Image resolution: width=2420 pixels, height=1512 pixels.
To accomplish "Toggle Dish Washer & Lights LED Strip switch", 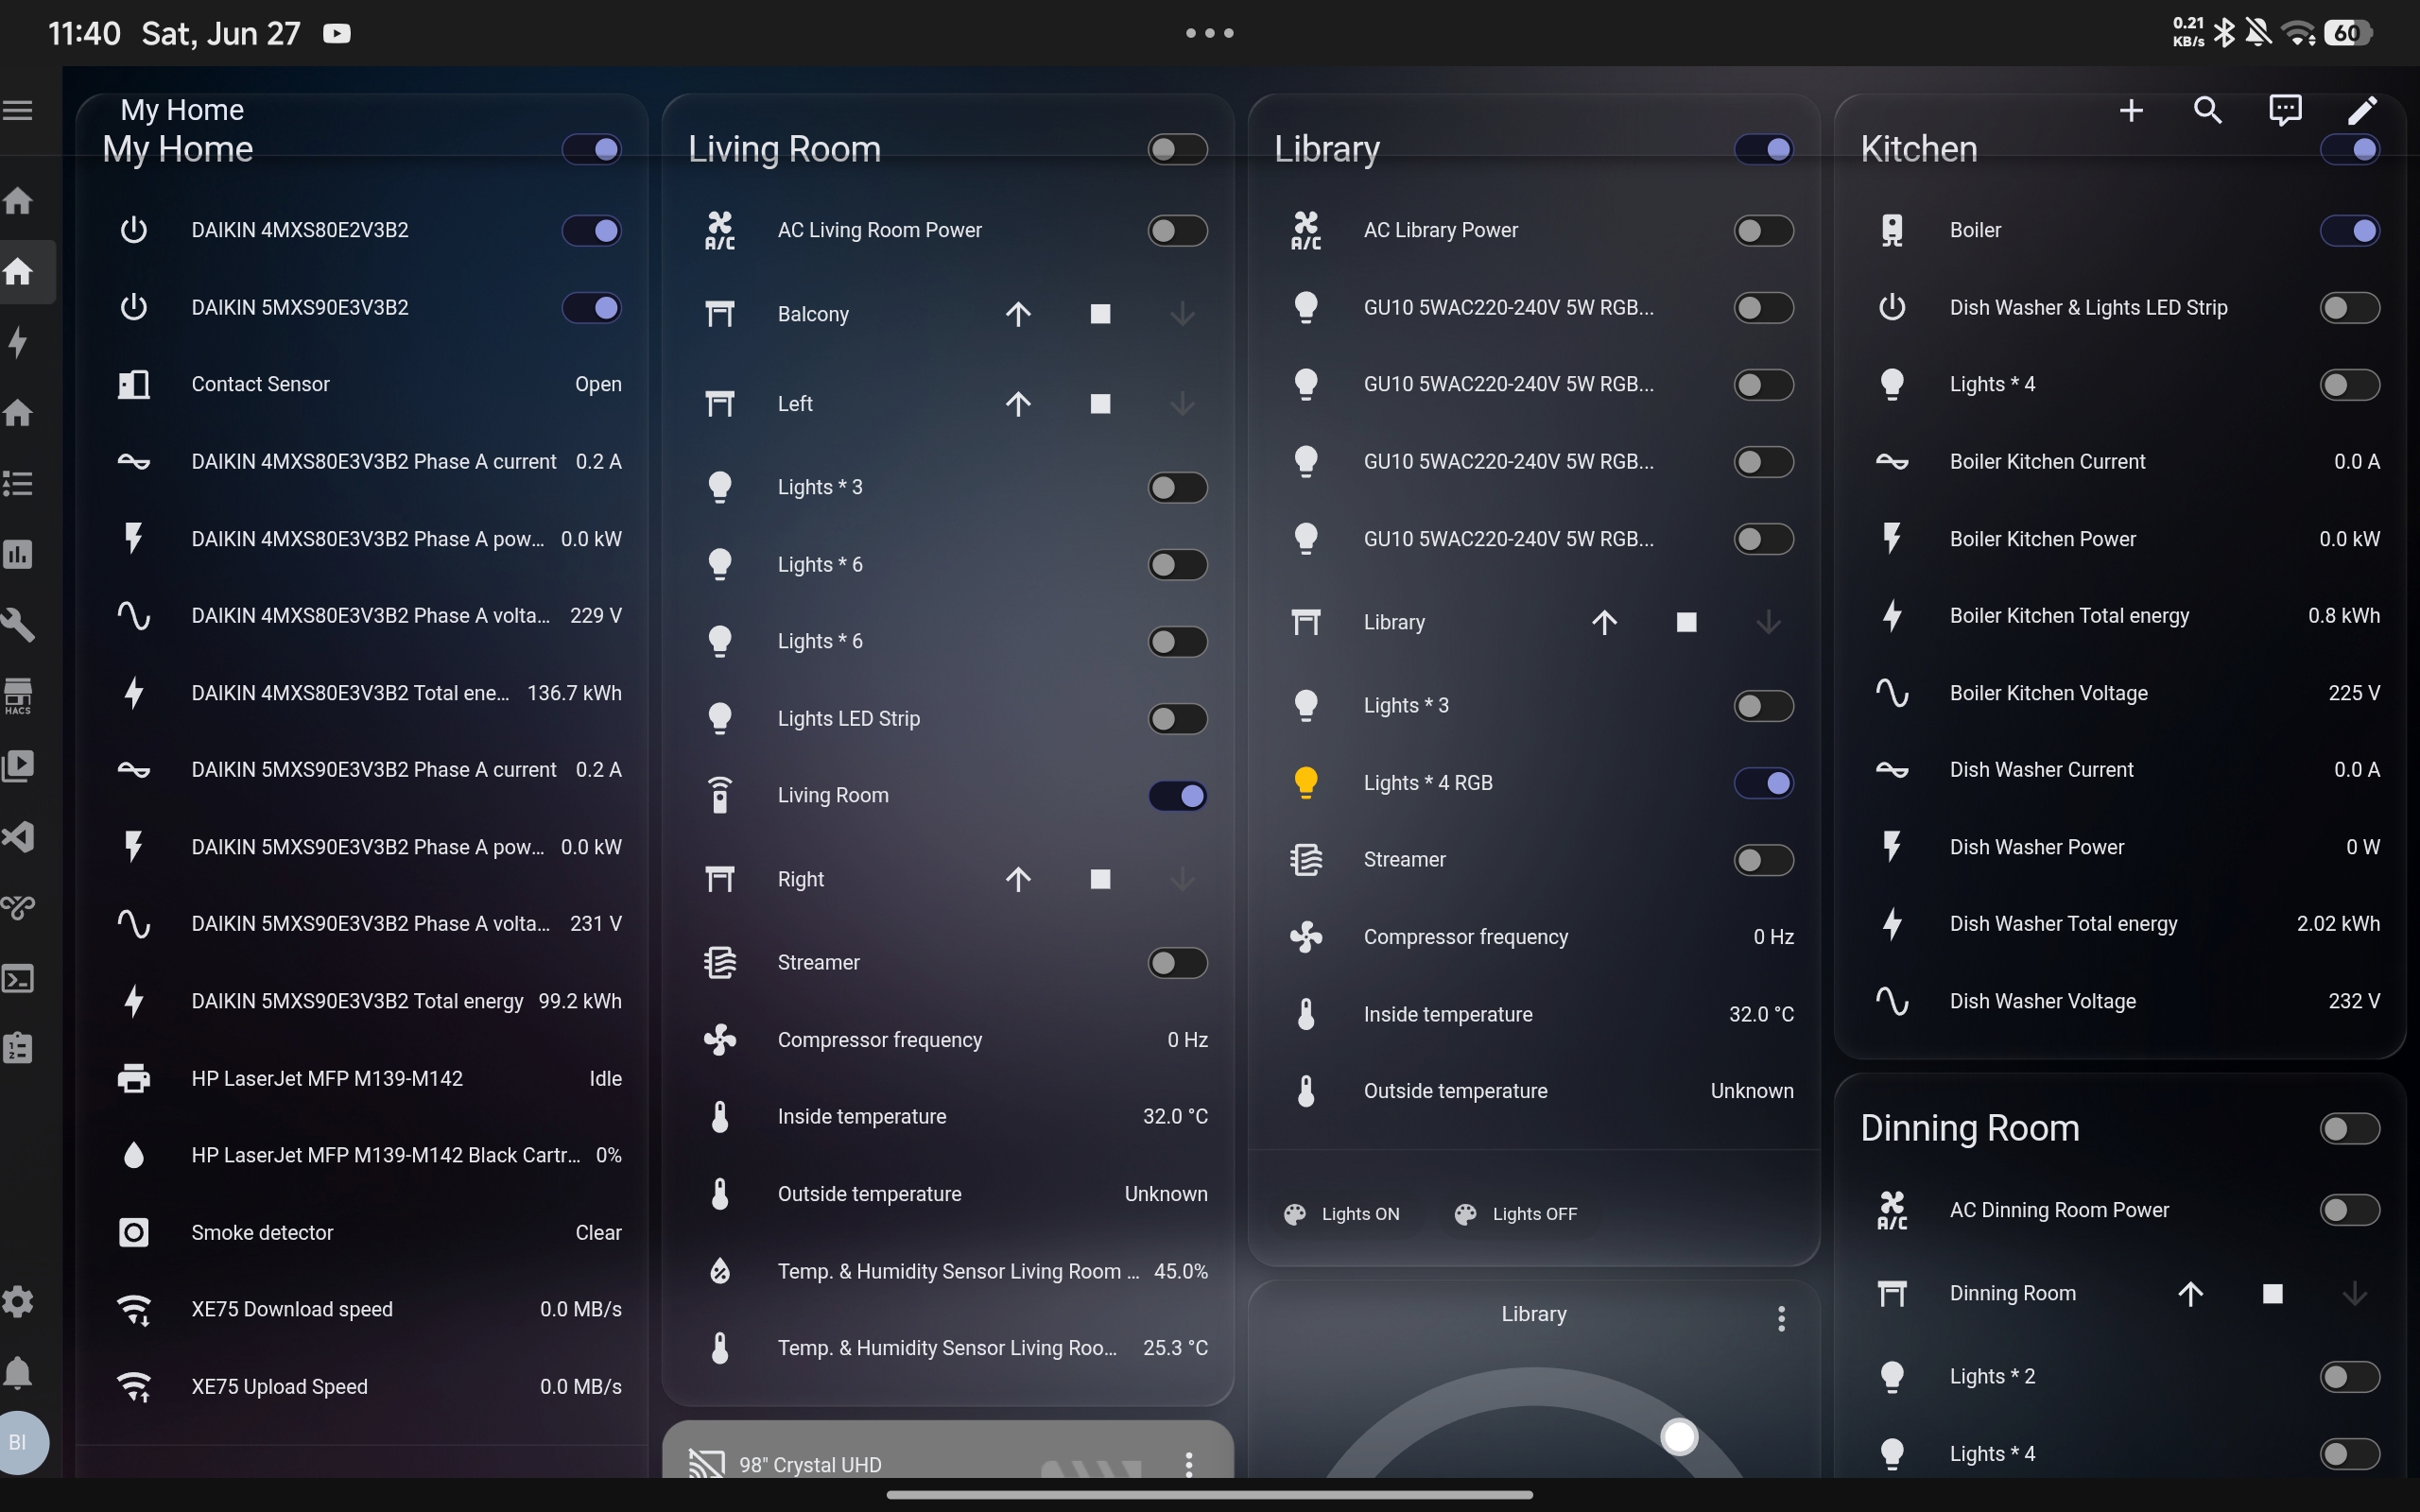I will [x=2350, y=307].
